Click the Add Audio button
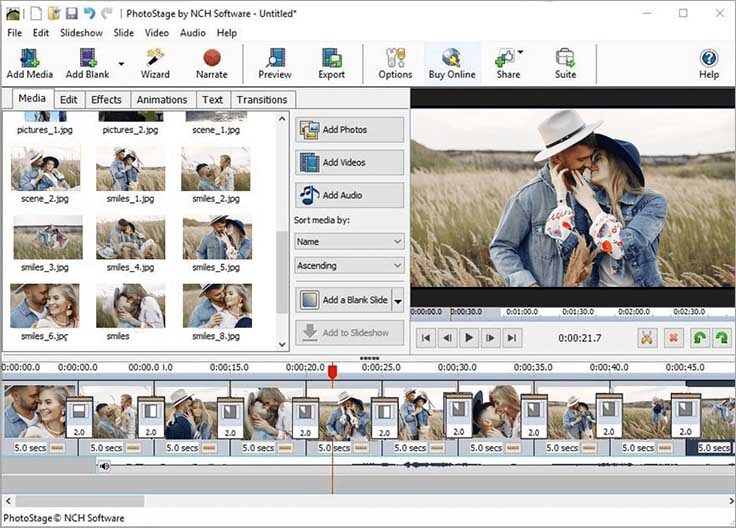 pyautogui.click(x=349, y=195)
